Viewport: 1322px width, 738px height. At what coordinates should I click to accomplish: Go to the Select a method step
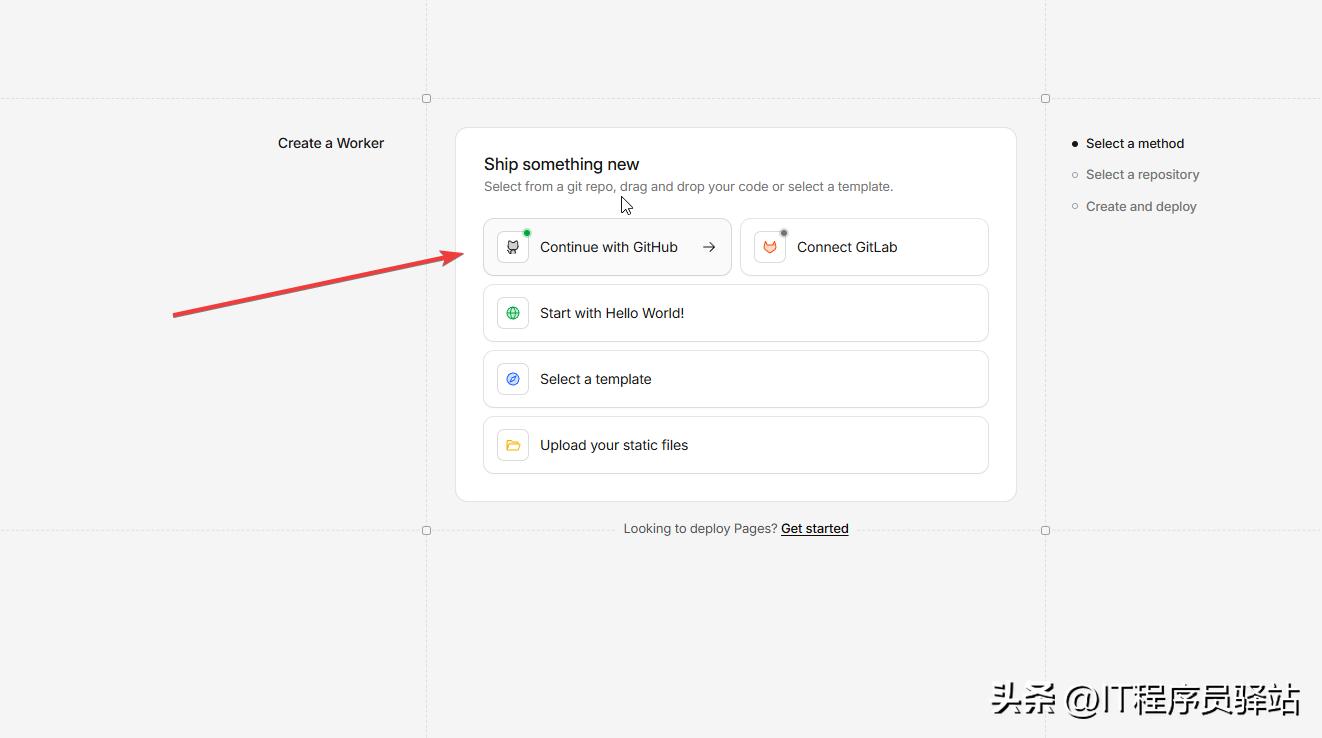[x=1134, y=143]
